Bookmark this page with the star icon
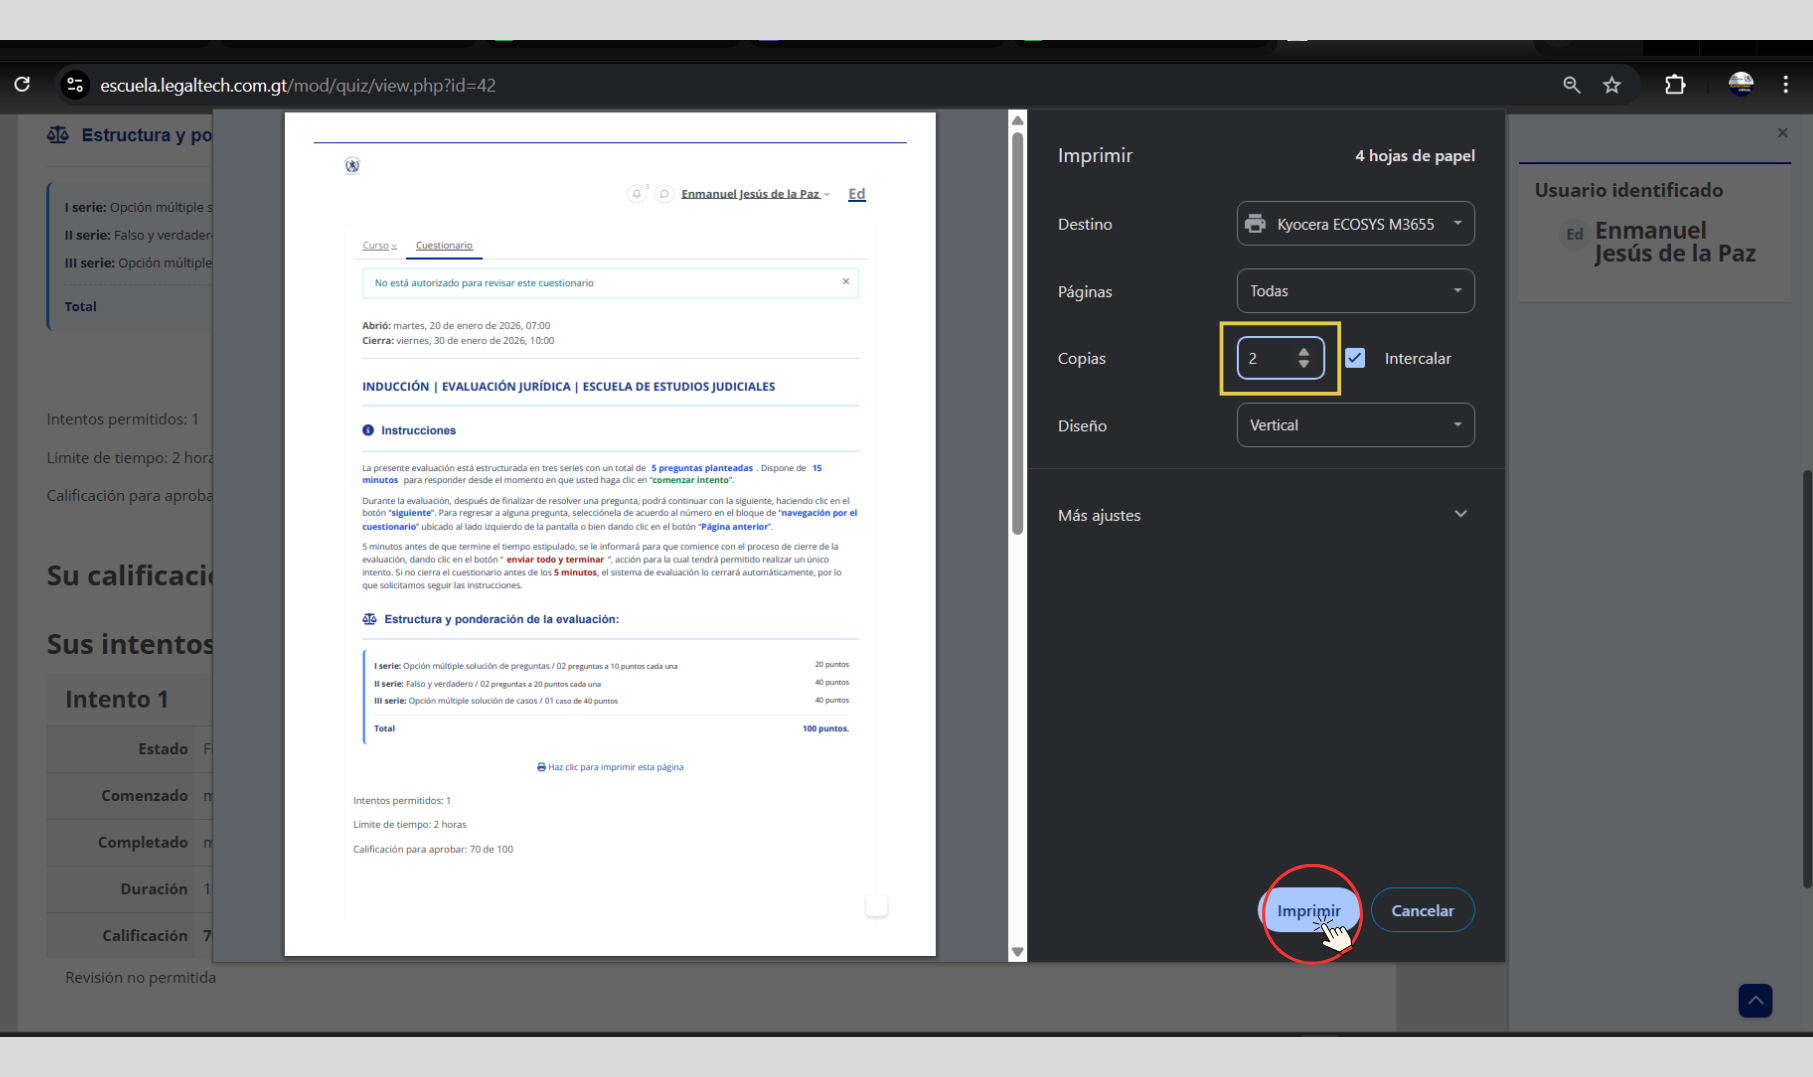This screenshot has height=1077, width=1813. coord(1612,85)
